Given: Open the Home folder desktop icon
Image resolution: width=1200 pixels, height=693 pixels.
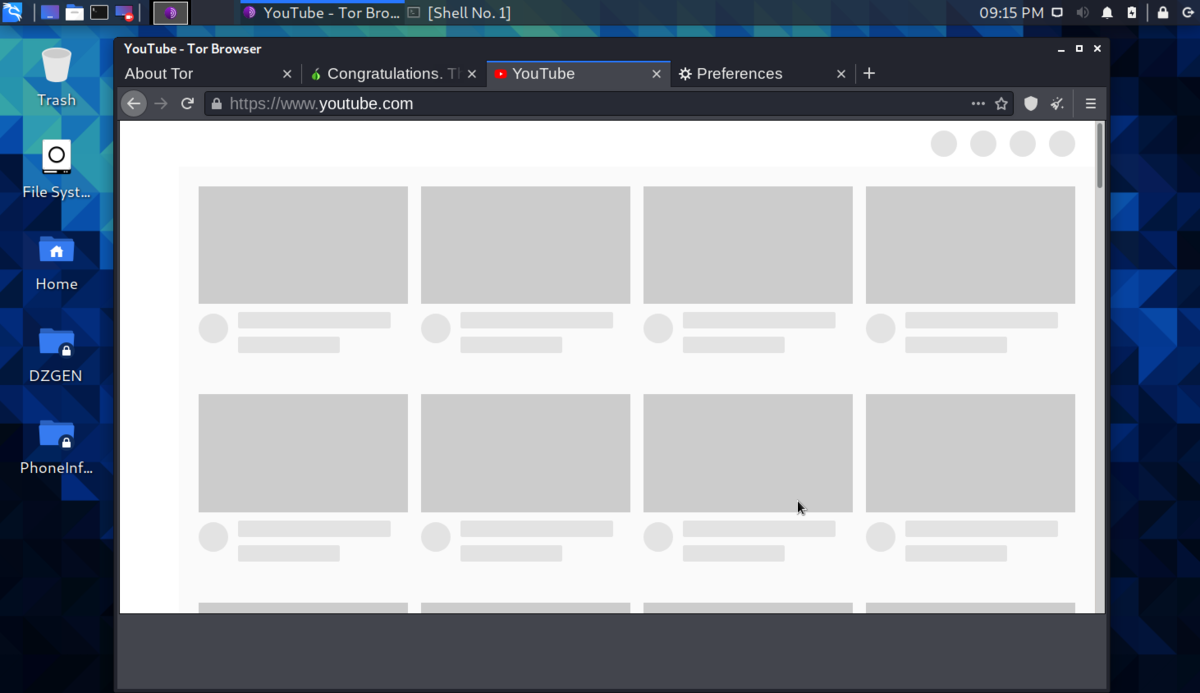Looking at the screenshot, I should coord(56,262).
